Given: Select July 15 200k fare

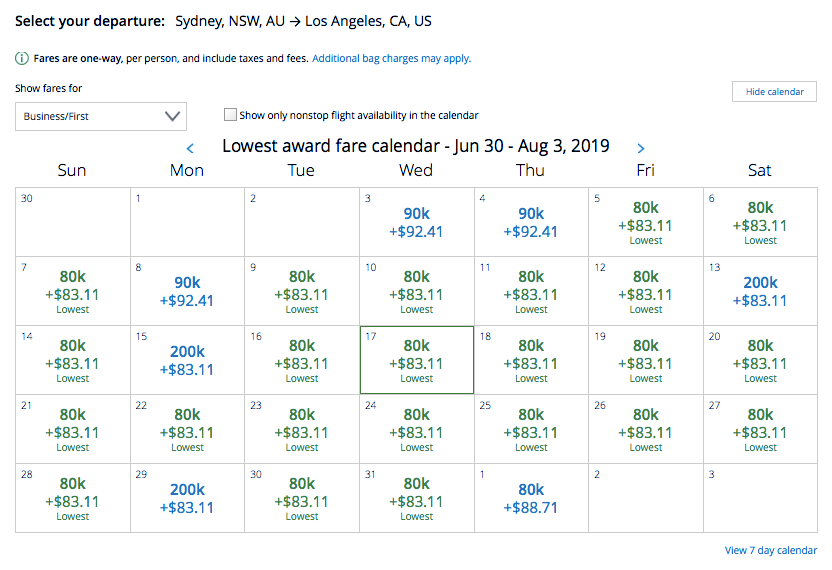Looking at the screenshot, I should click(187, 360).
